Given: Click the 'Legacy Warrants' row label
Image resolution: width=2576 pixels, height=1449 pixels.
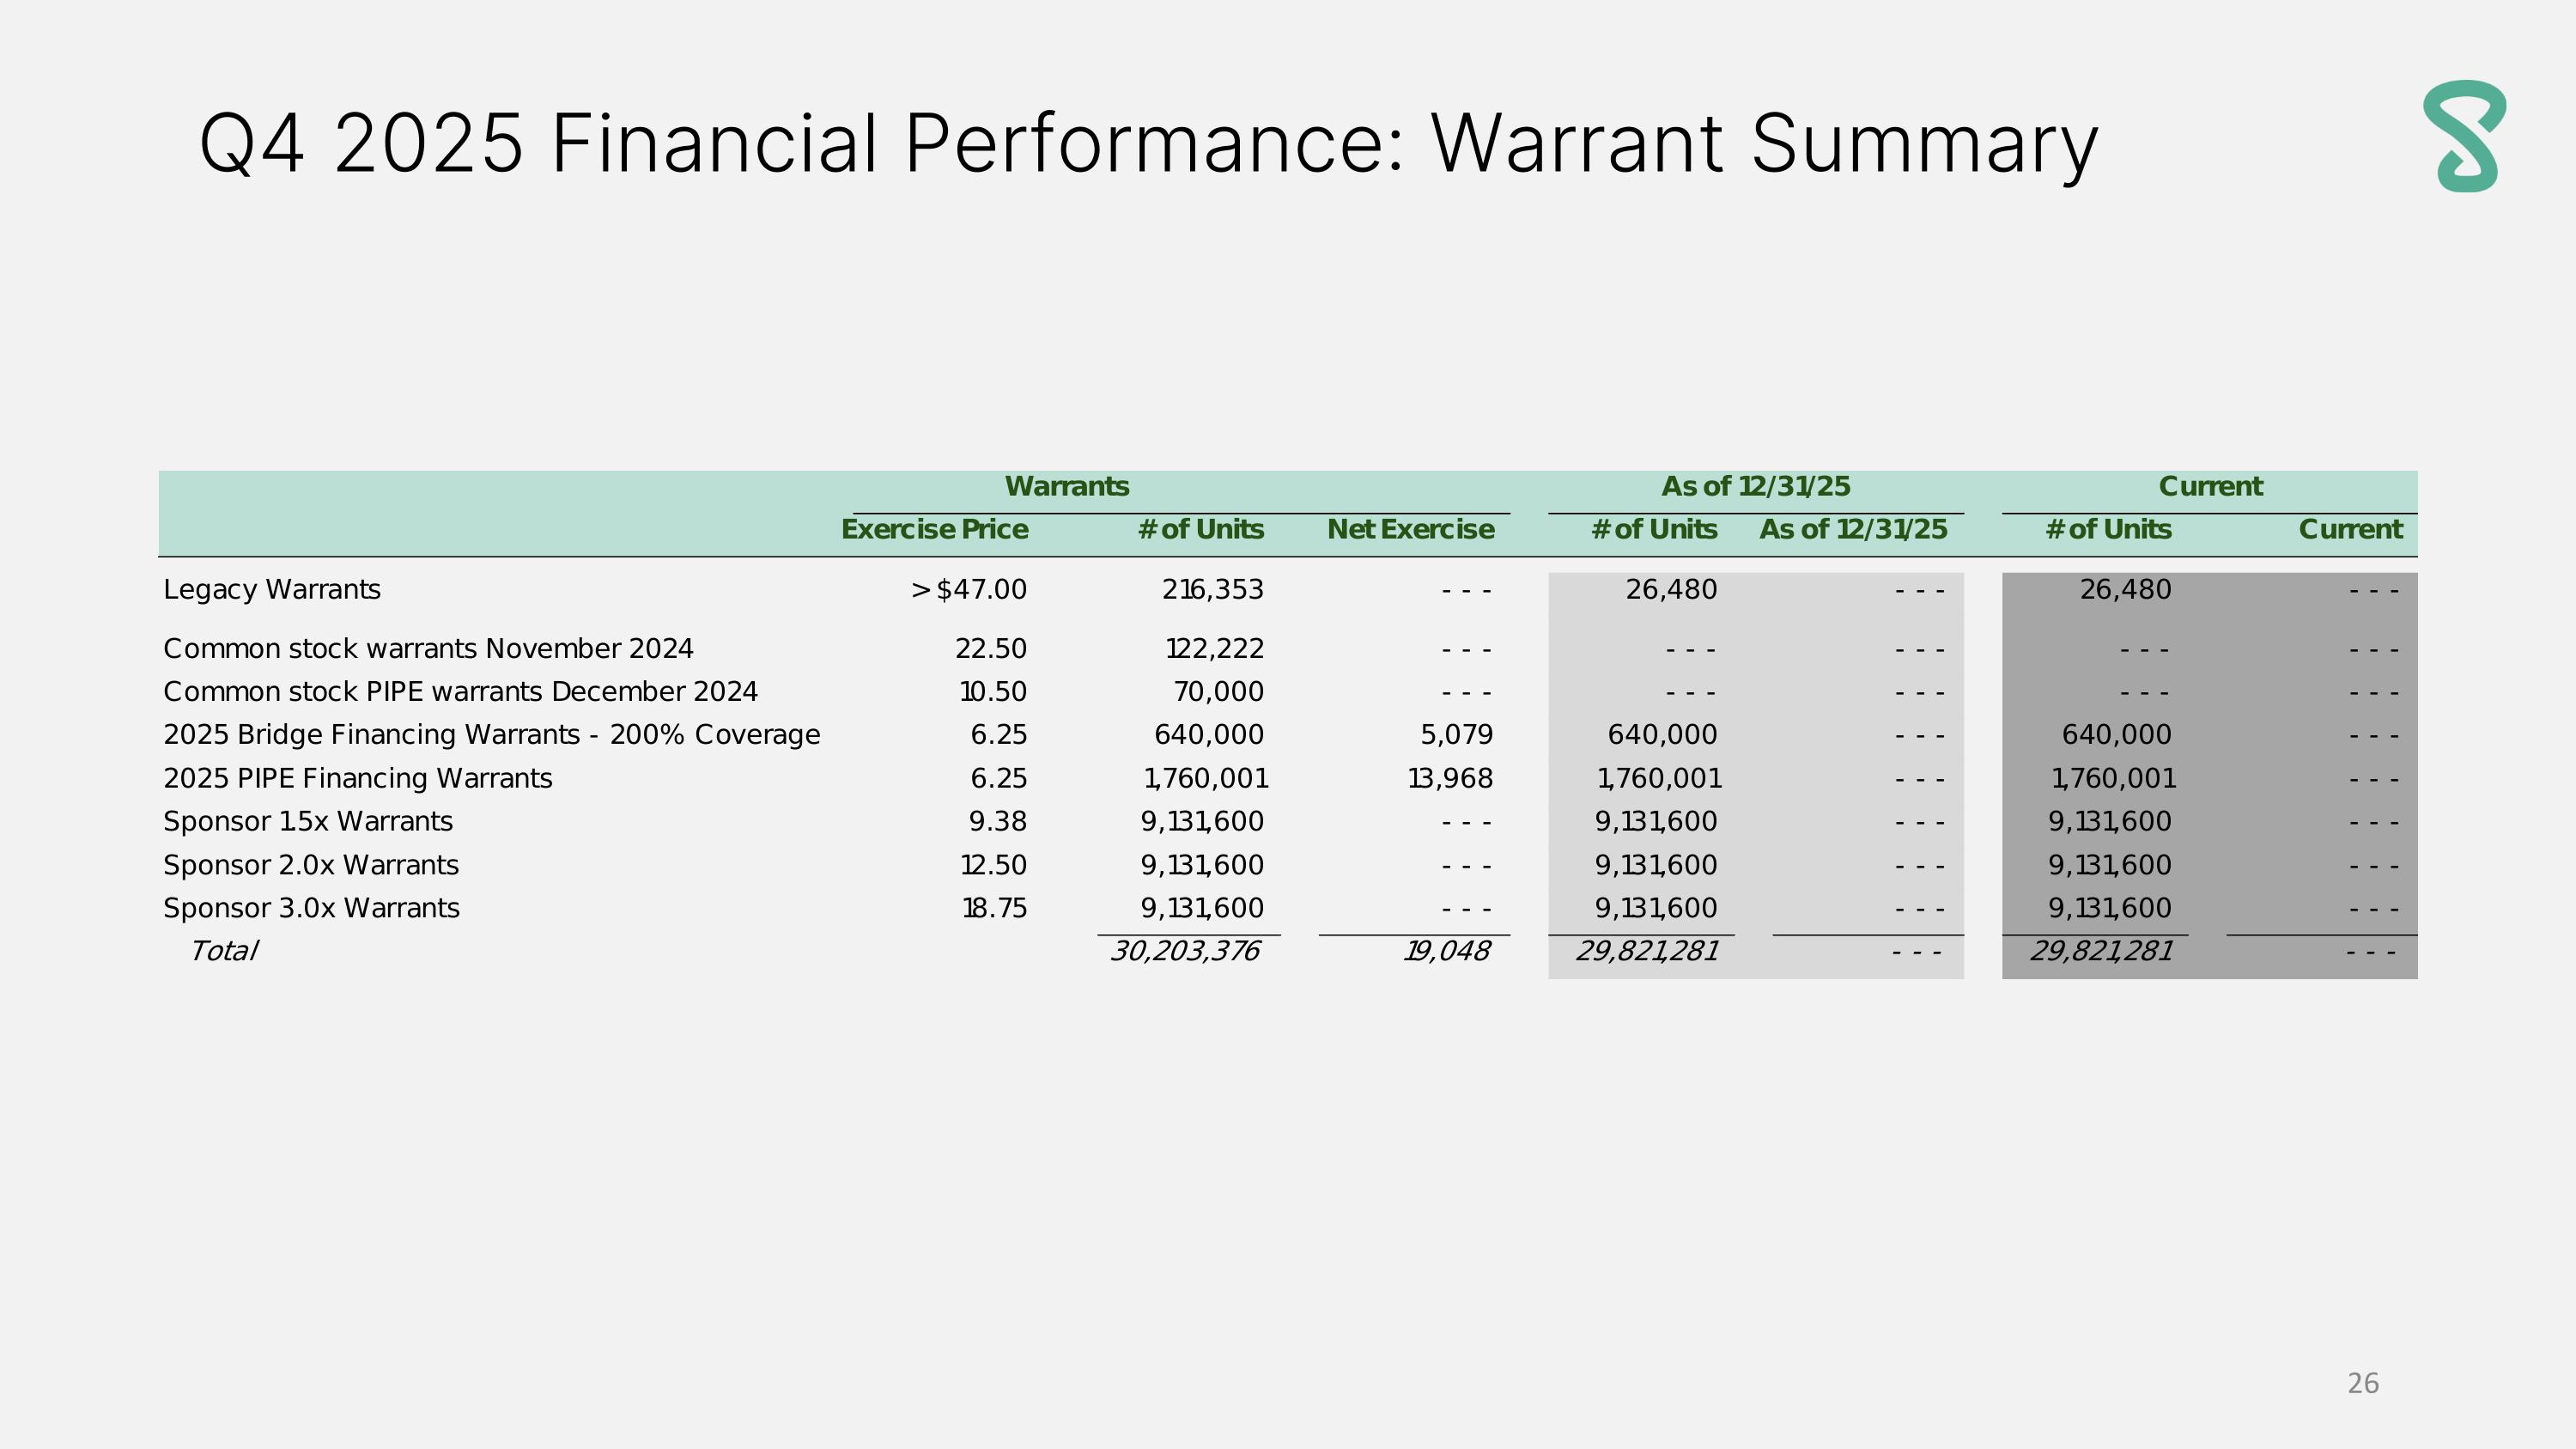Looking at the screenshot, I should tap(272, 590).
